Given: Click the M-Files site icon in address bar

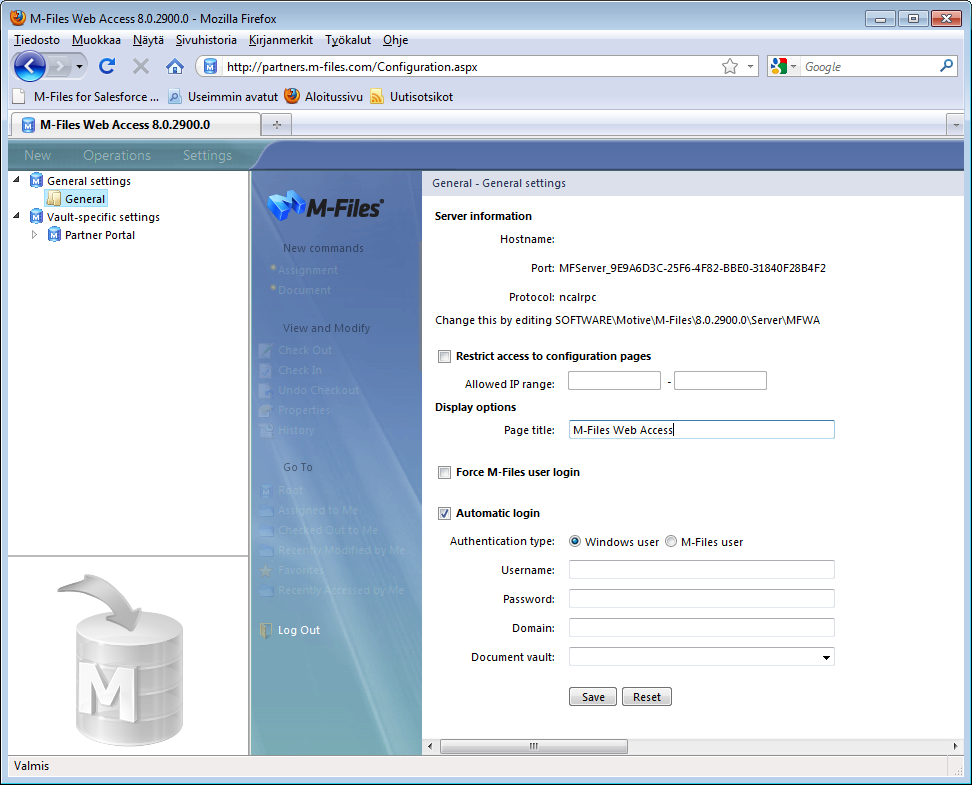Looking at the screenshot, I should coord(210,66).
